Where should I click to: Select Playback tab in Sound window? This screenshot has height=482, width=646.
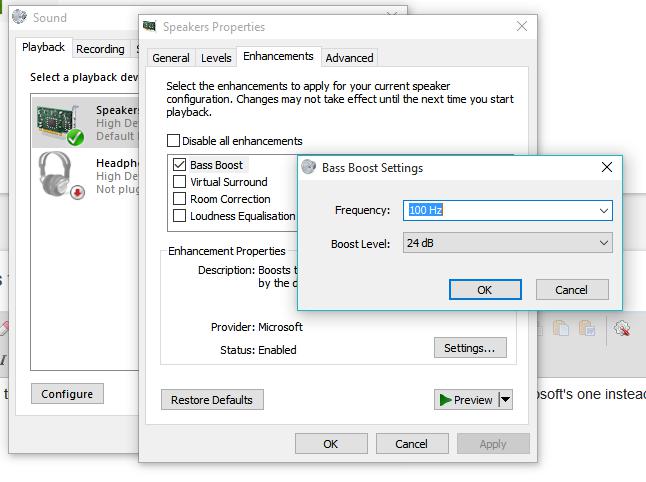[x=43, y=47]
